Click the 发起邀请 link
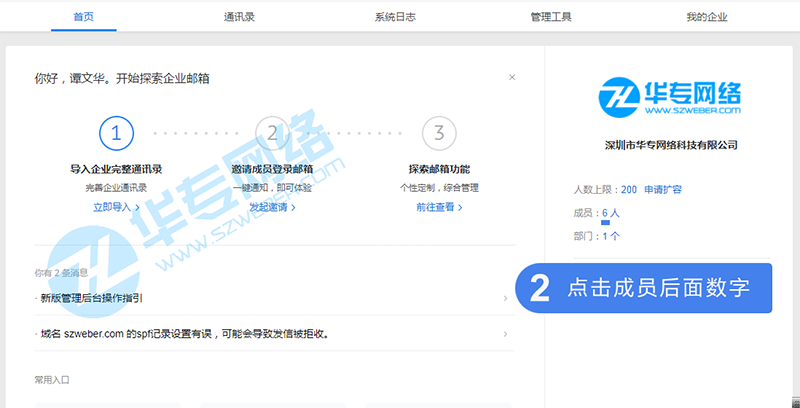 point(271,207)
